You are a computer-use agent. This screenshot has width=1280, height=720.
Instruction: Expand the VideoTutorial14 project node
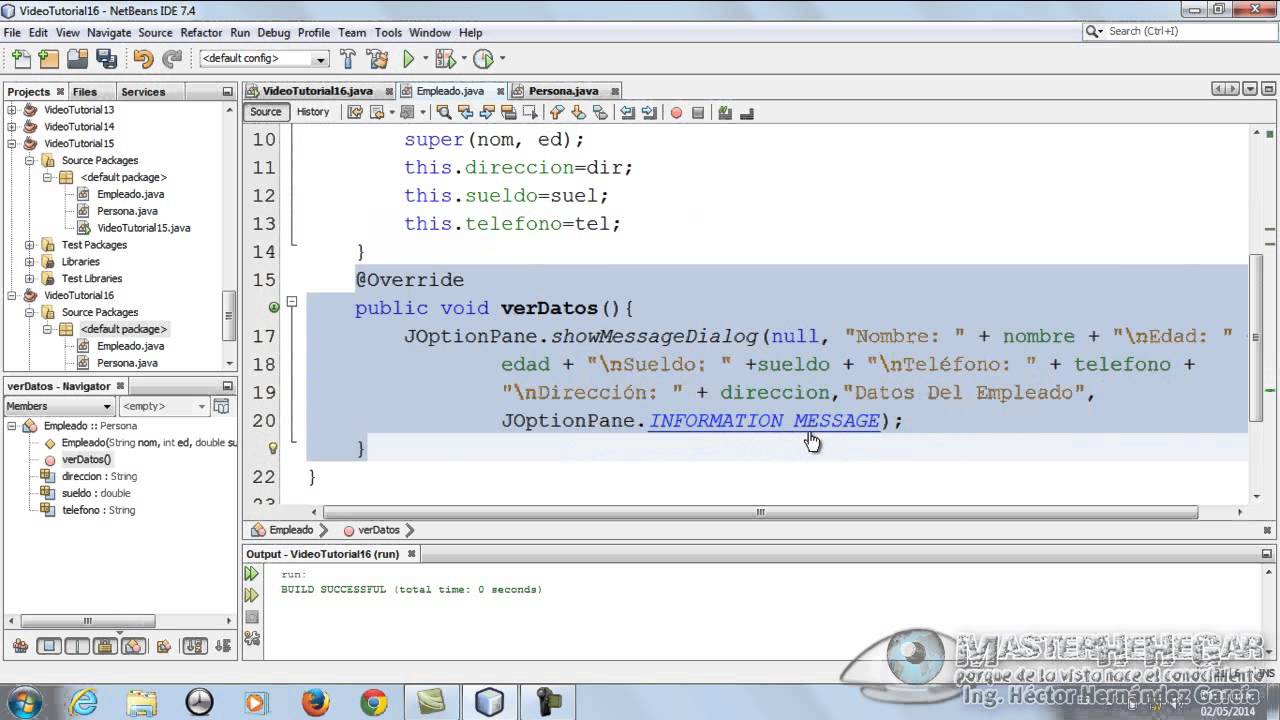[12, 127]
